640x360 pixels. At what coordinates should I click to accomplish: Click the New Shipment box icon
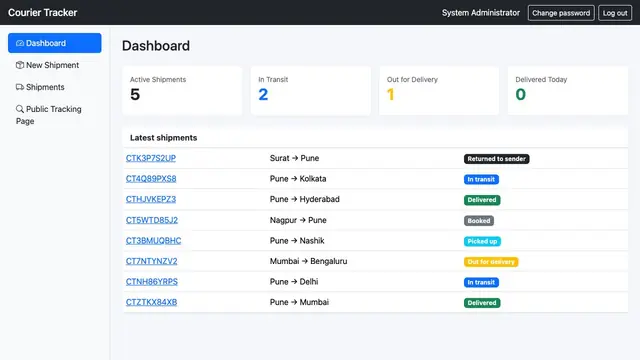pos(20,65)
